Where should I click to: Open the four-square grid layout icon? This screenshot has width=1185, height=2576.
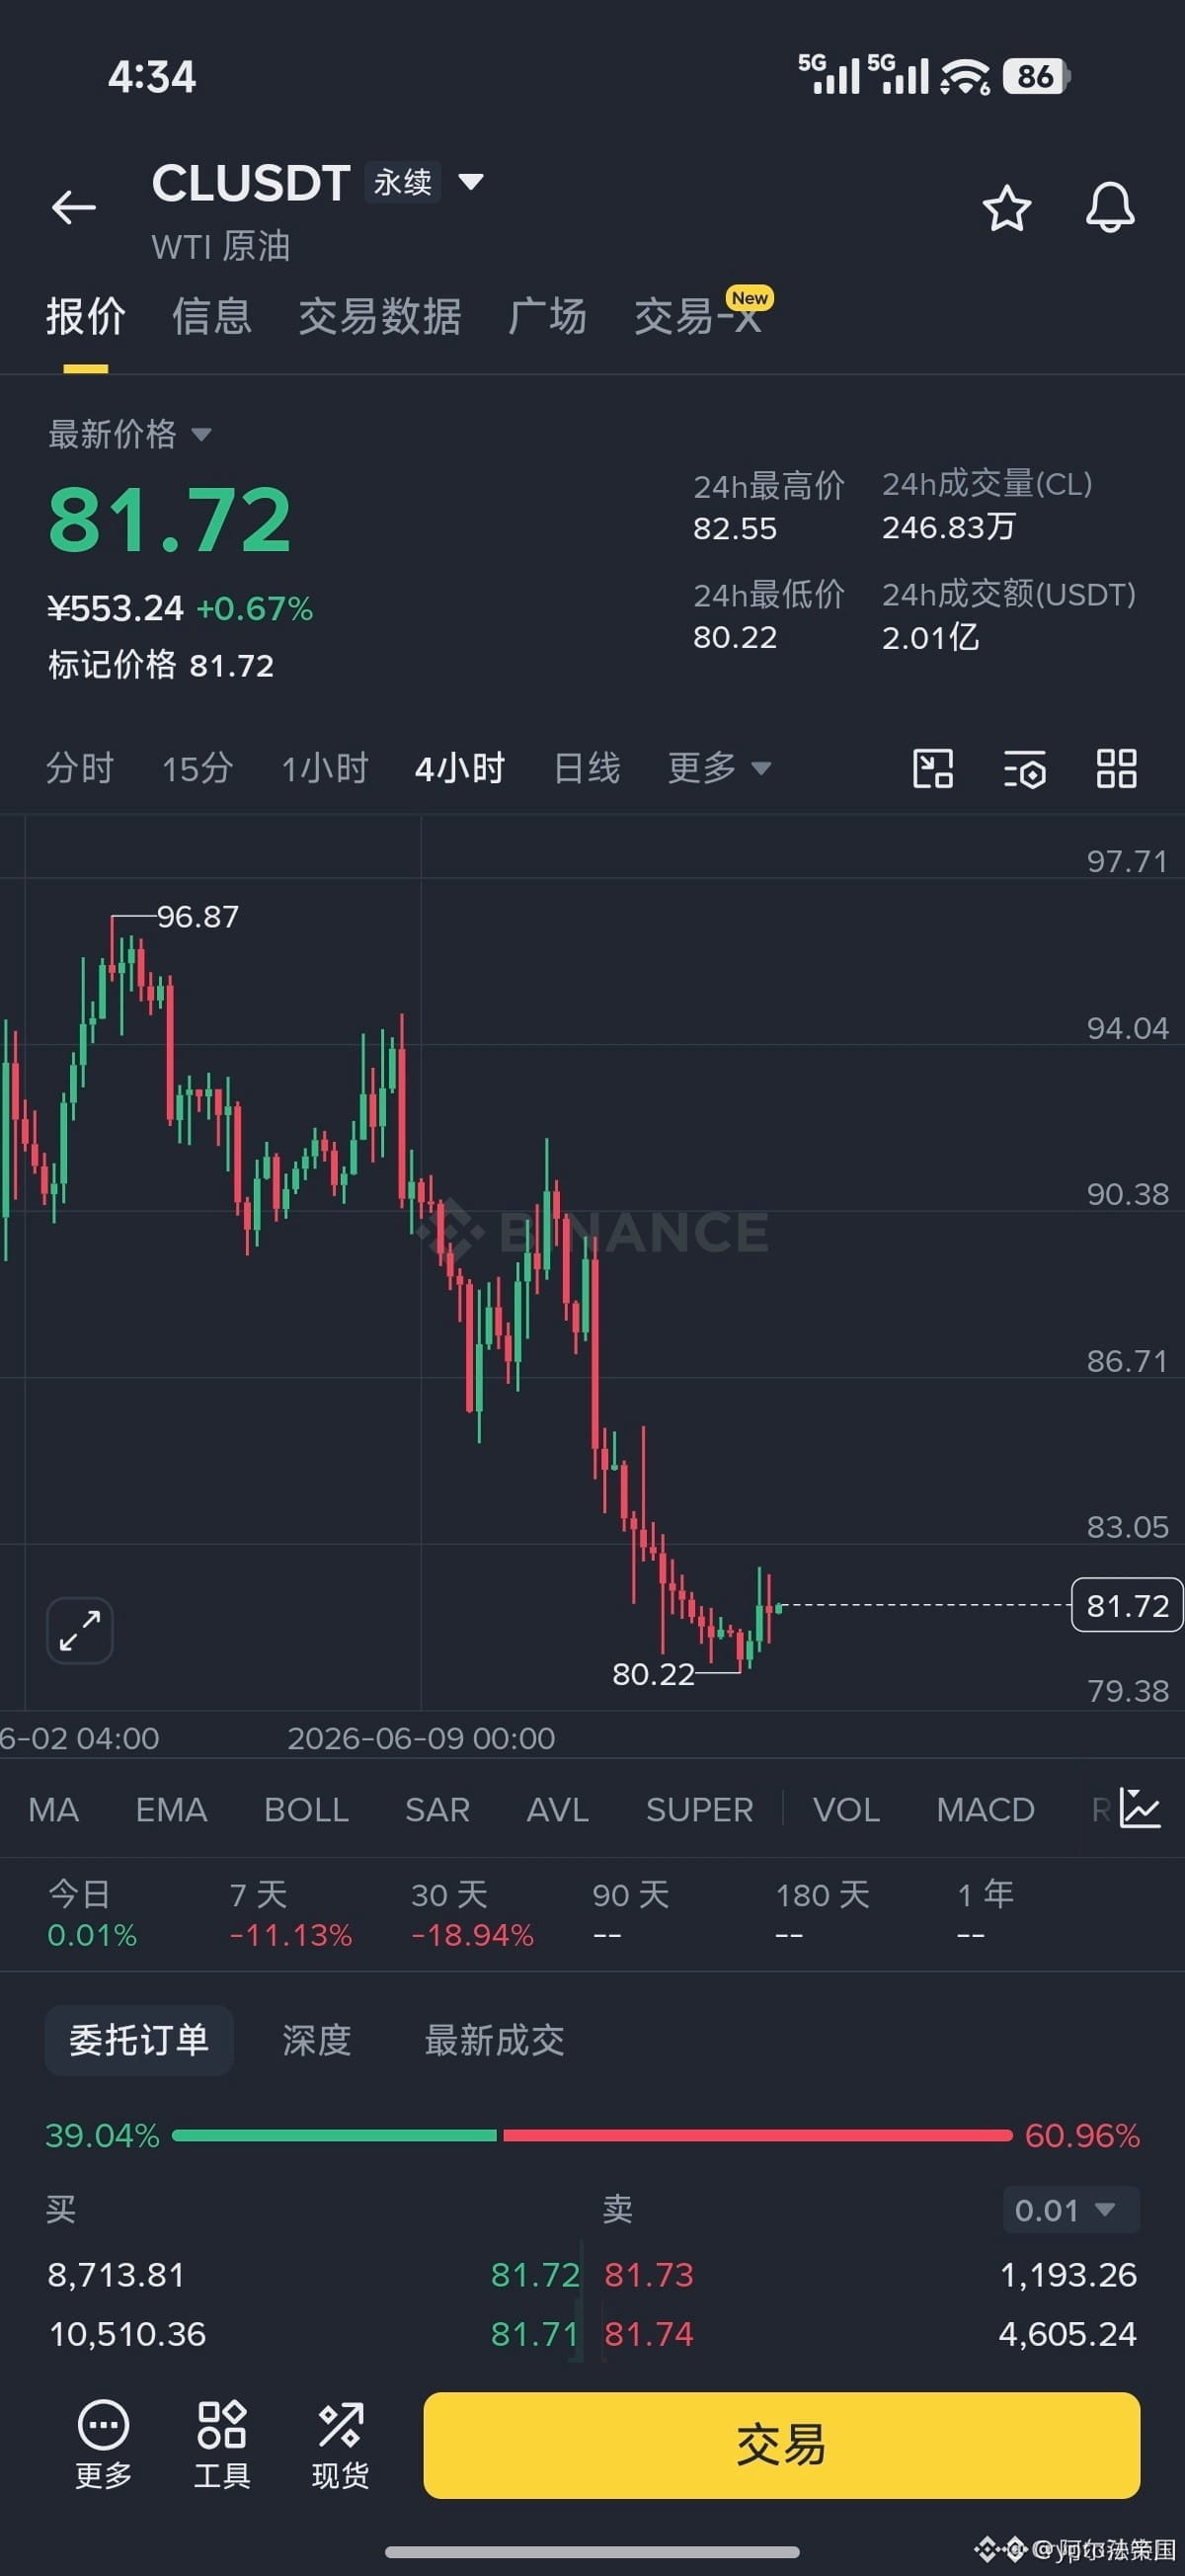(1116, 769)
